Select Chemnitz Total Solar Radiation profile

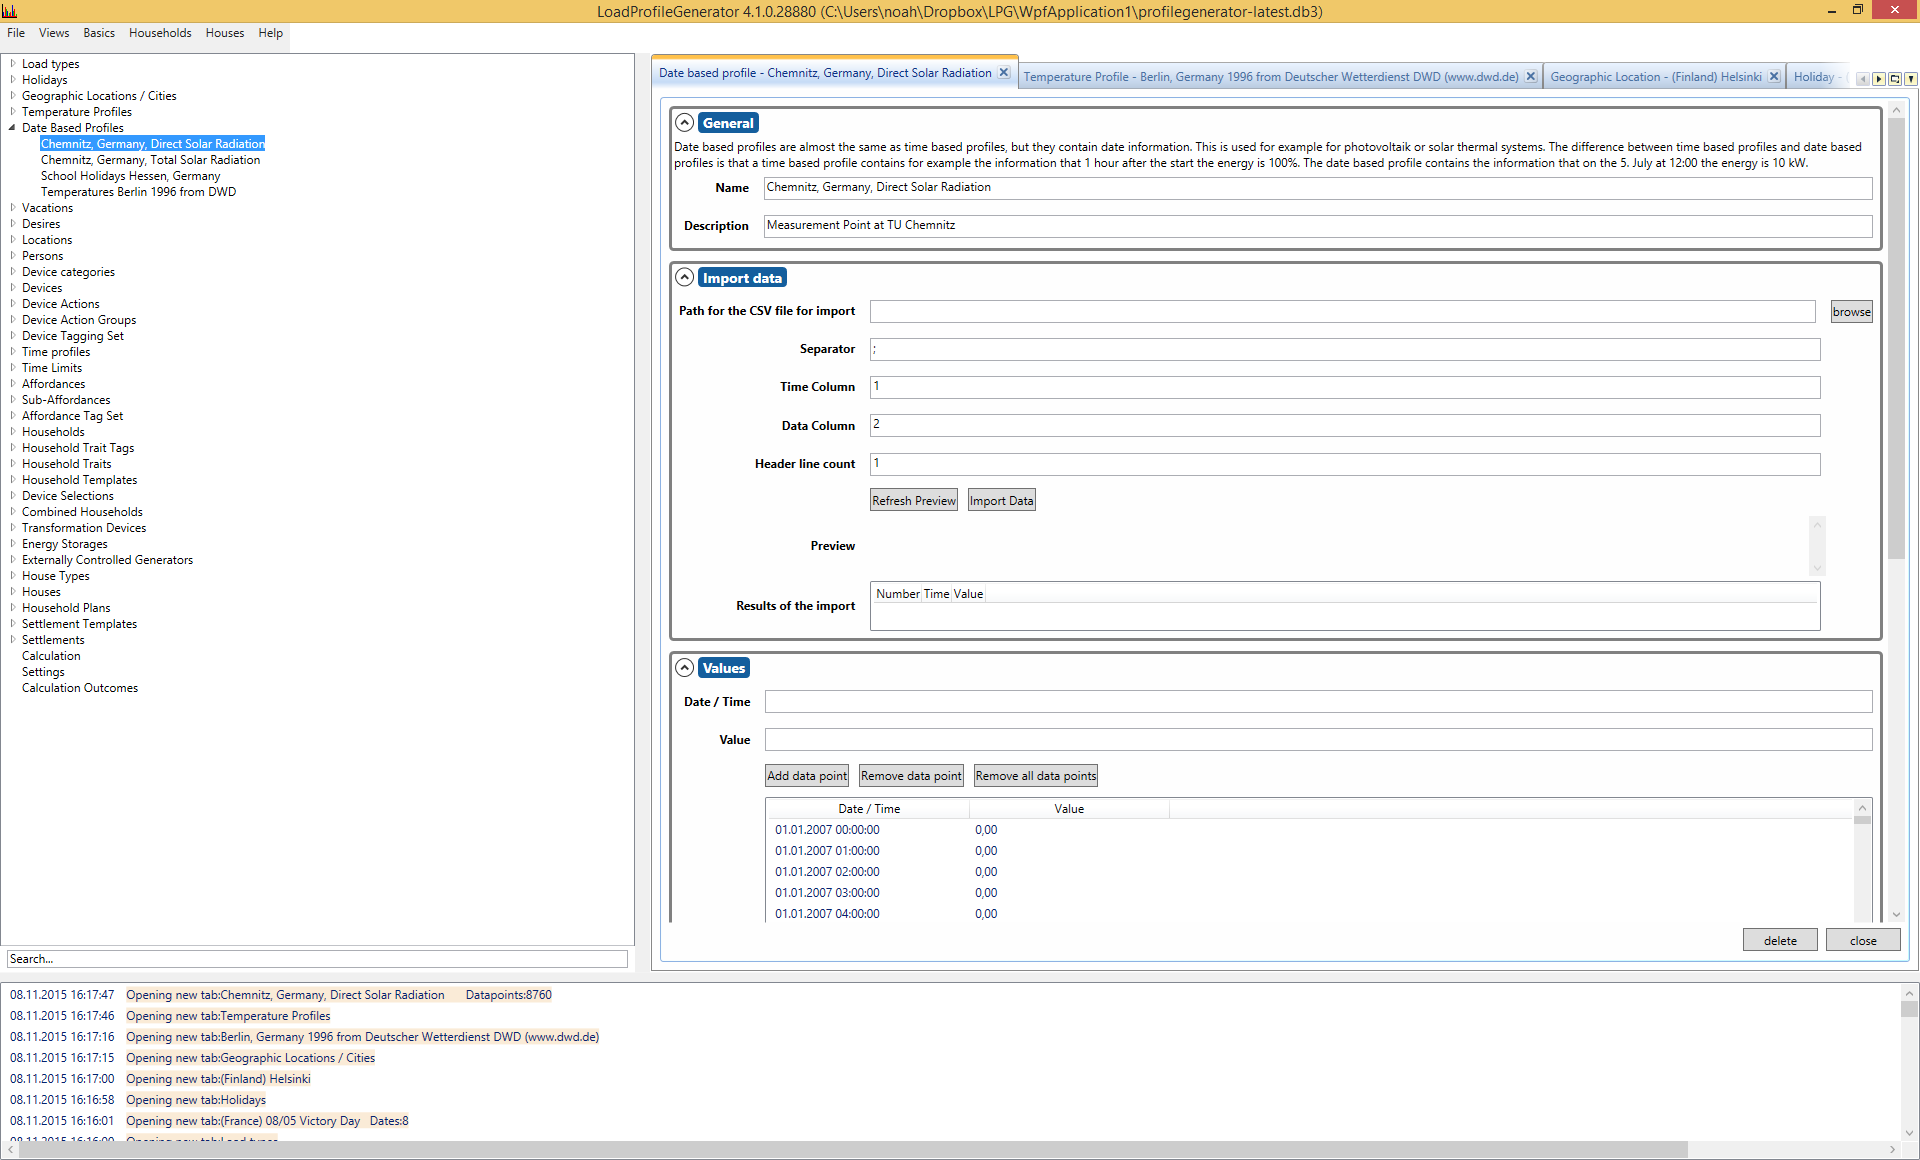coord(150,160)
